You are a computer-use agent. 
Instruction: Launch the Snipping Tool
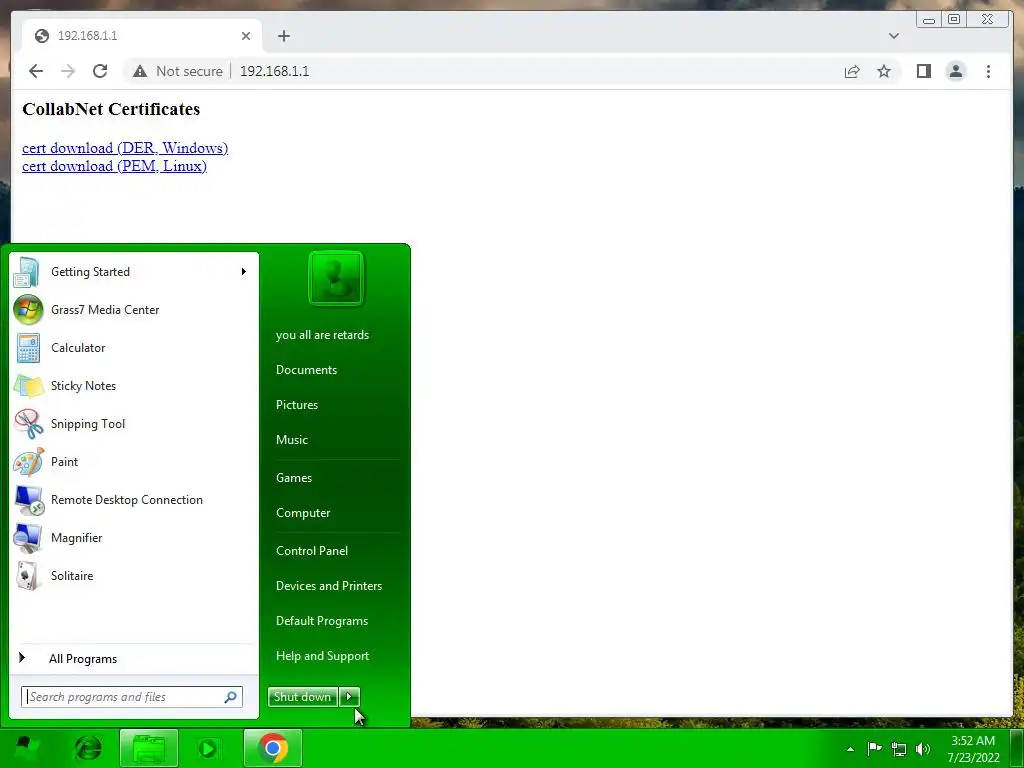click(133, 423)
